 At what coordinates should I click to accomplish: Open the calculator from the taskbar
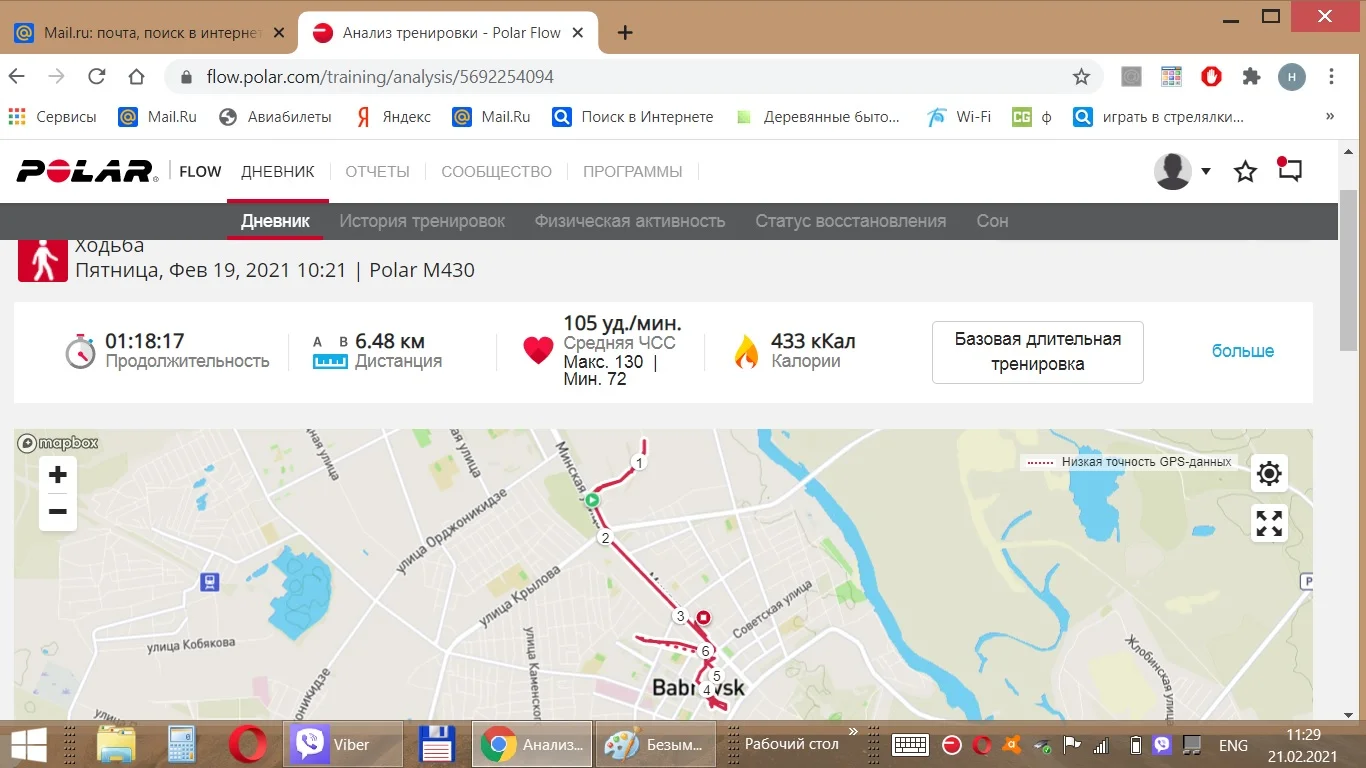[x=181, y=744]
